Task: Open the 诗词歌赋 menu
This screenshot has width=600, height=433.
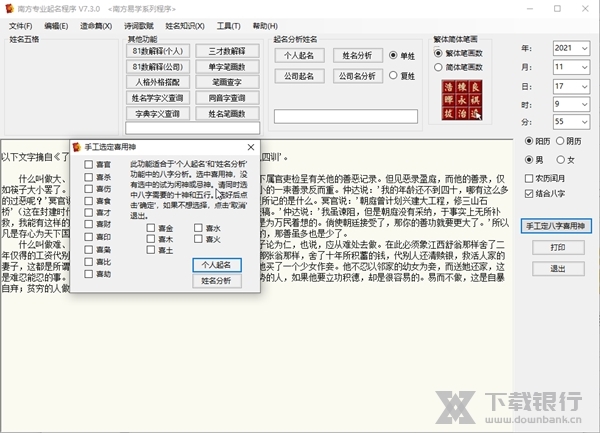Action: (x=139, y=26)
